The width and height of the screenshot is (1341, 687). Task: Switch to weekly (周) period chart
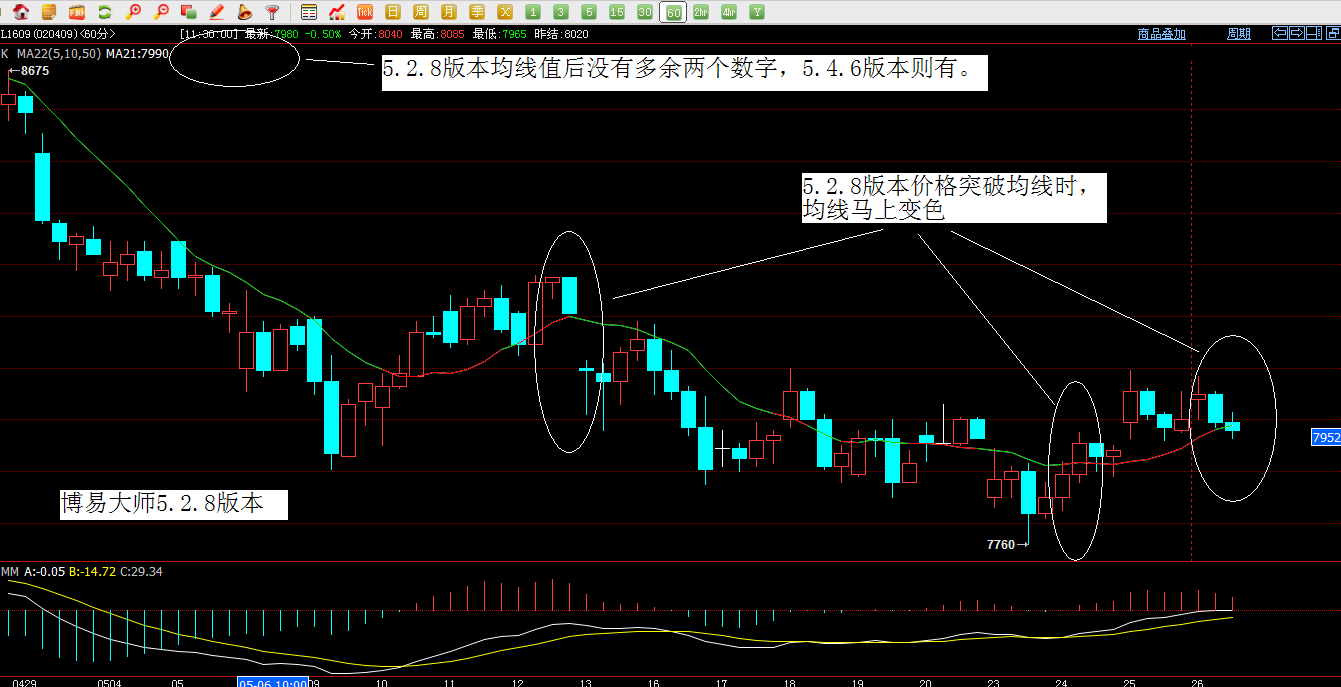click(x=421, y=12)
